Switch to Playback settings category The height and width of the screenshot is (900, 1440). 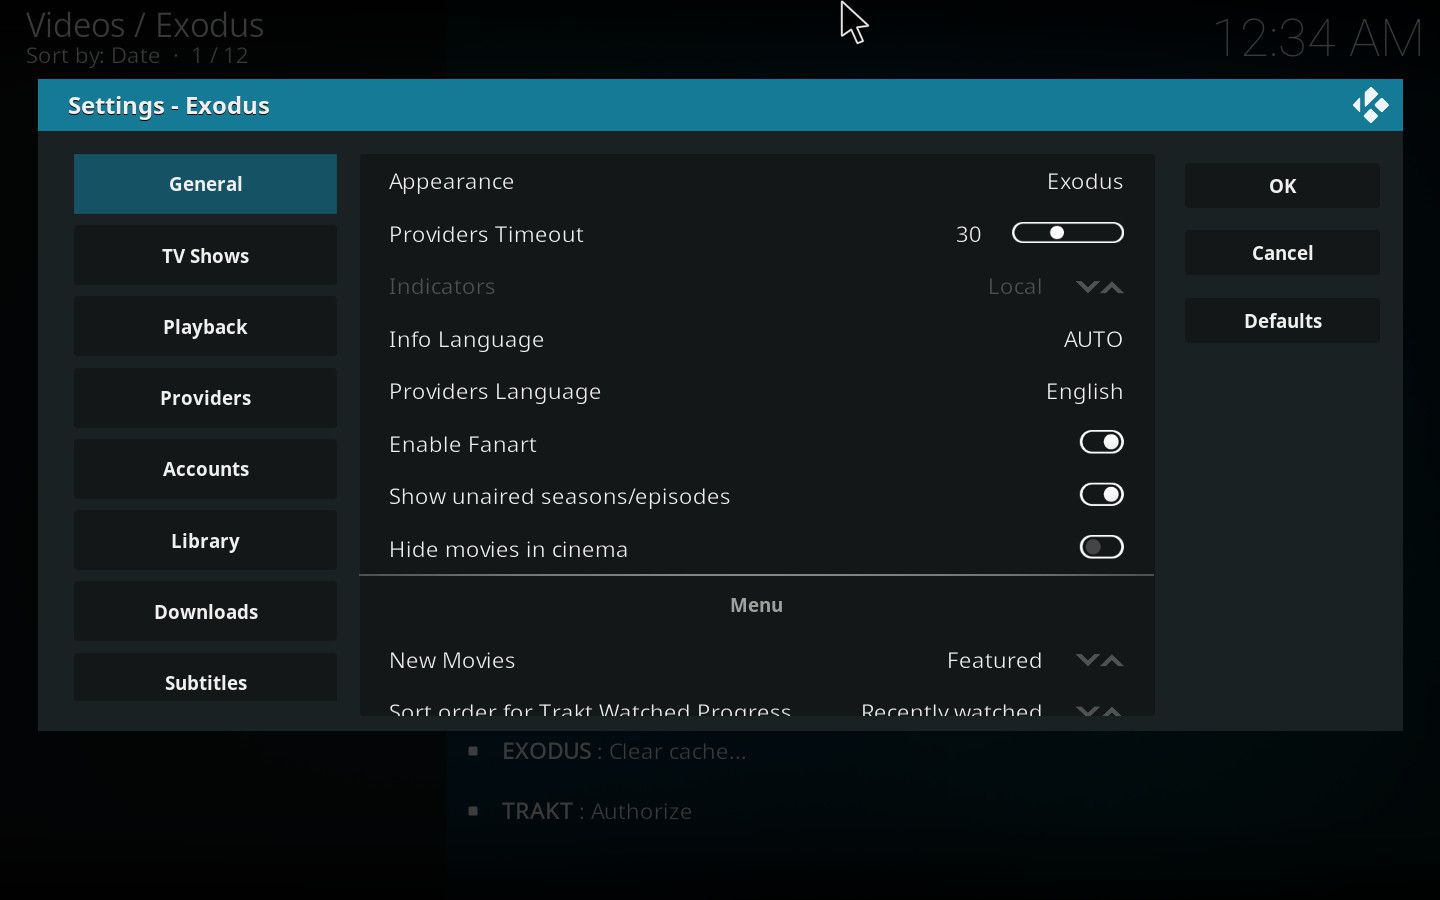tap(205, 327)
